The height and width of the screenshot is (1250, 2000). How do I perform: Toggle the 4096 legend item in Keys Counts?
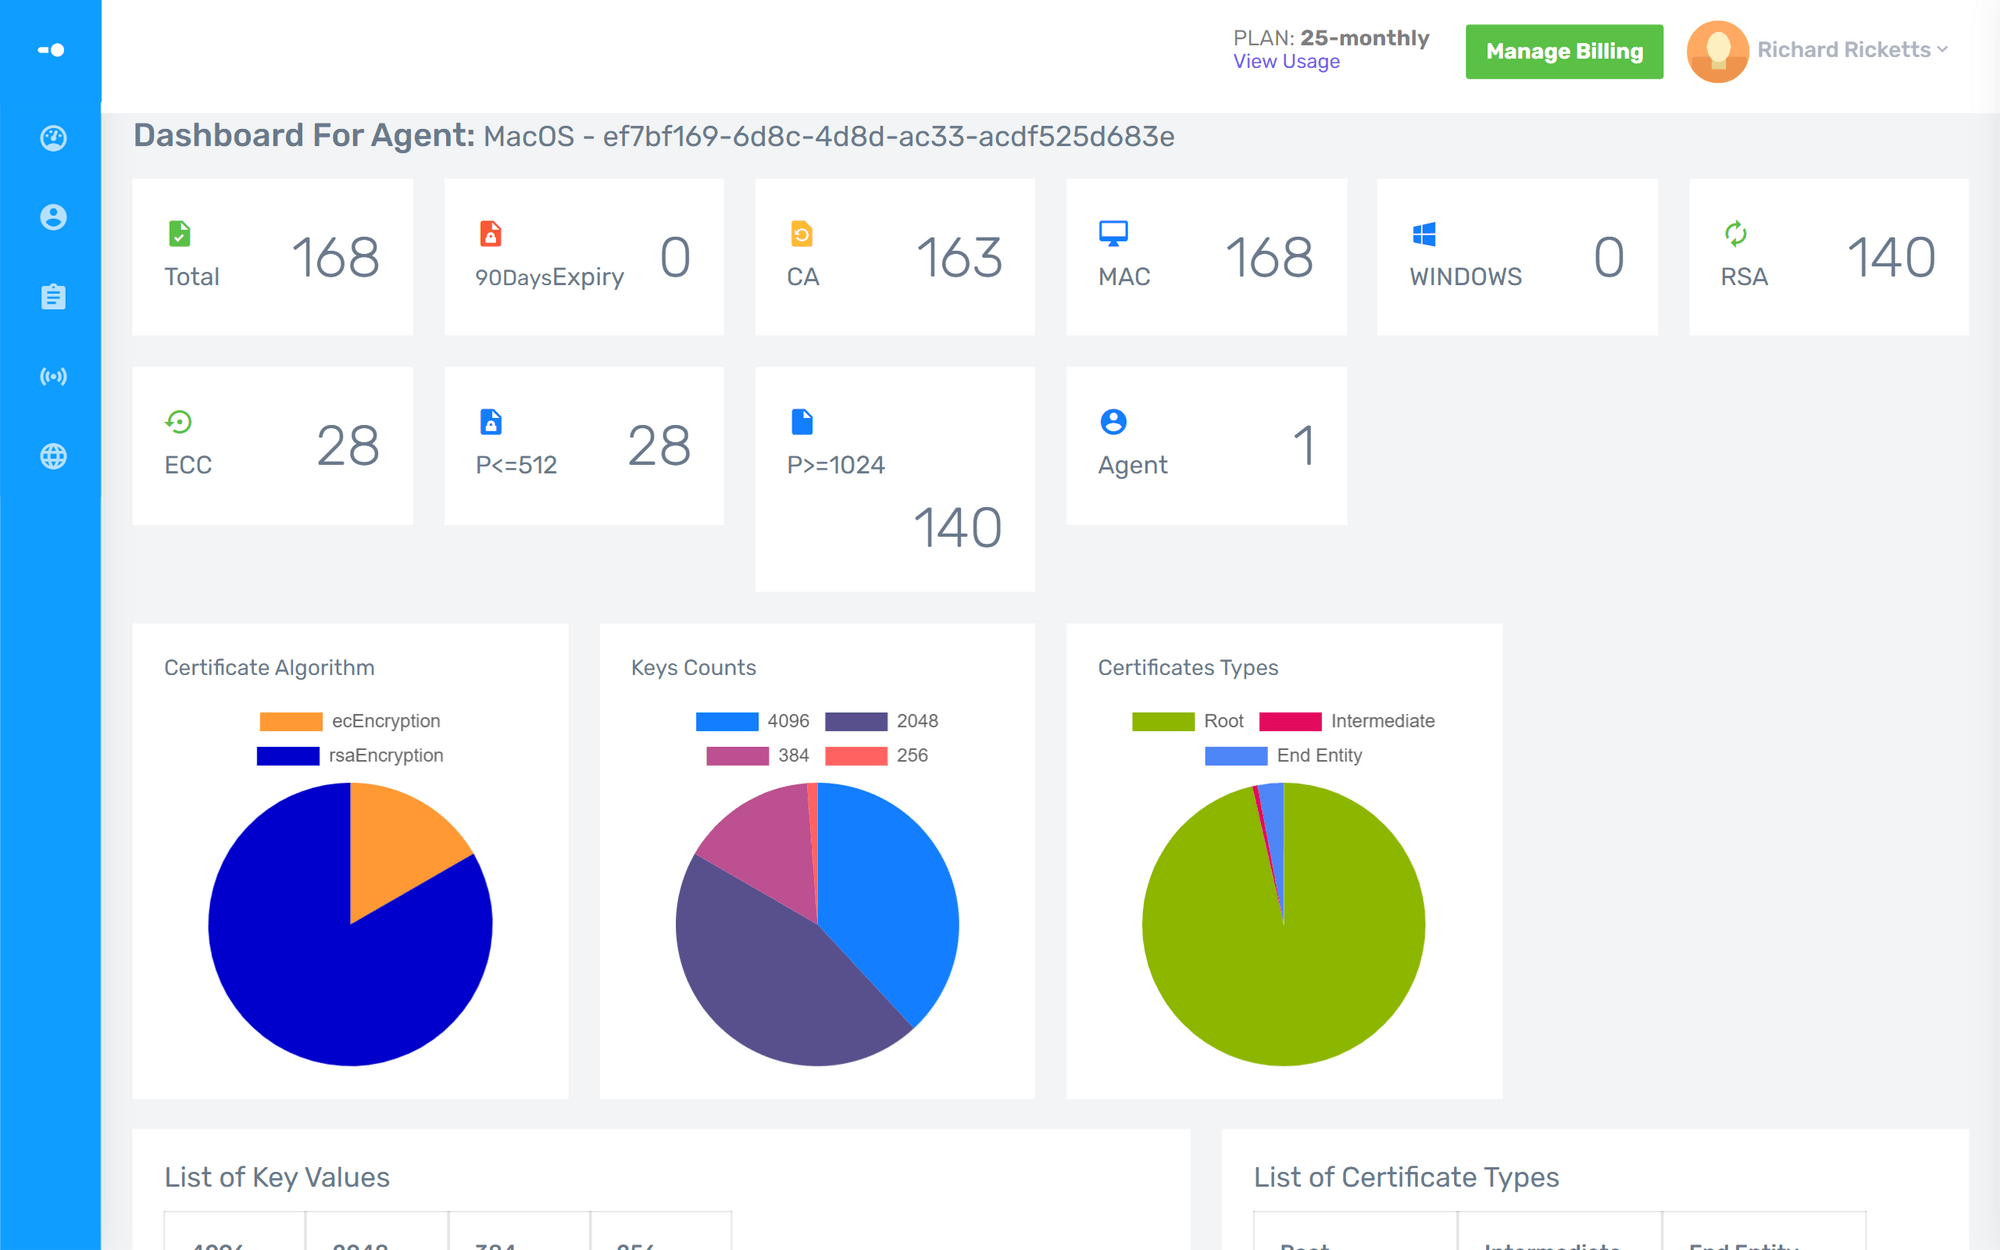752,721
